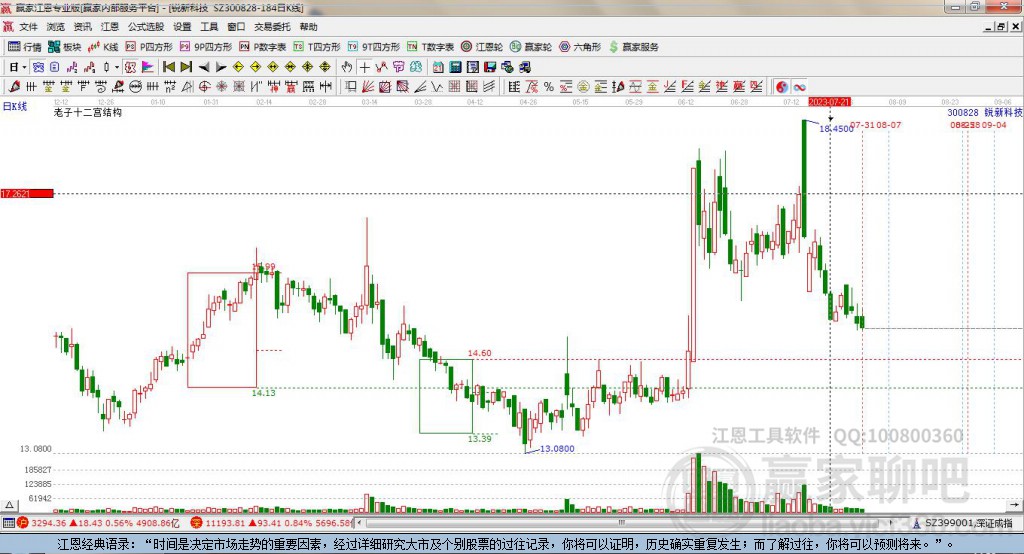Click the blue infinity symbol icon
Viewport: 1024px width, 554px height.
pyautogui.click(x=799, y=87)
